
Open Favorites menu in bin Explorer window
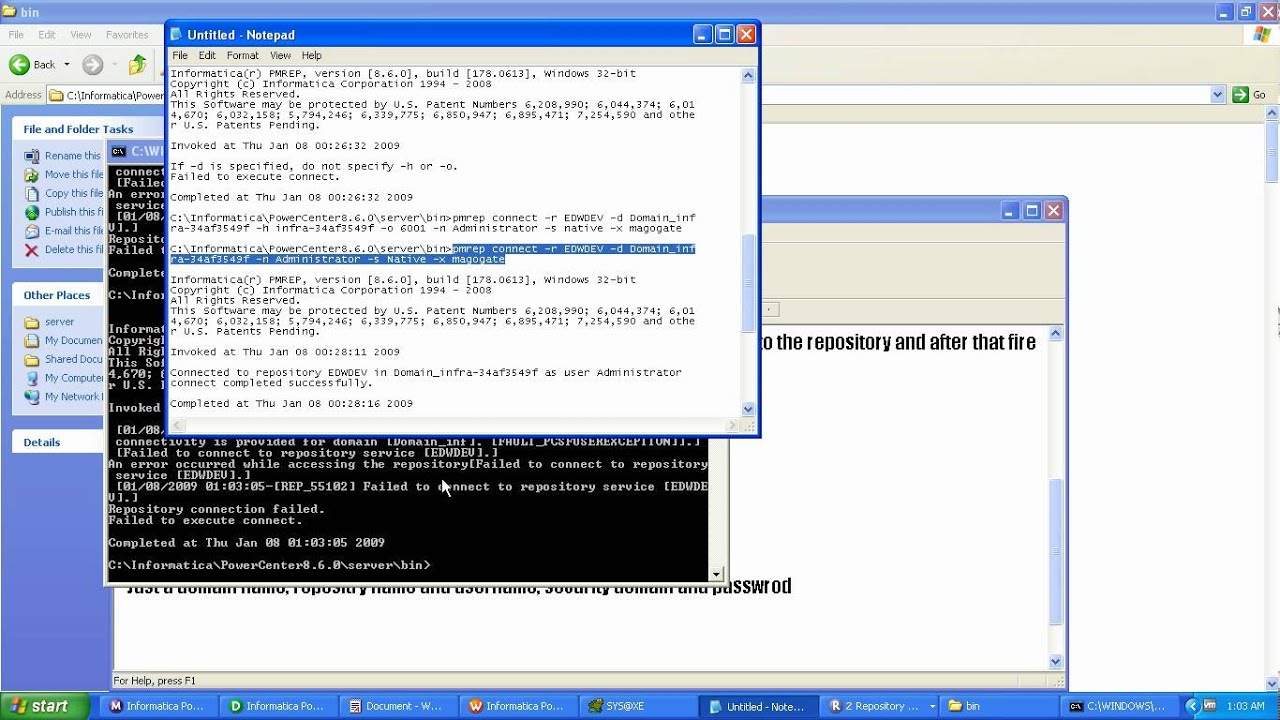pyautogui.click(x=127, y=34)
